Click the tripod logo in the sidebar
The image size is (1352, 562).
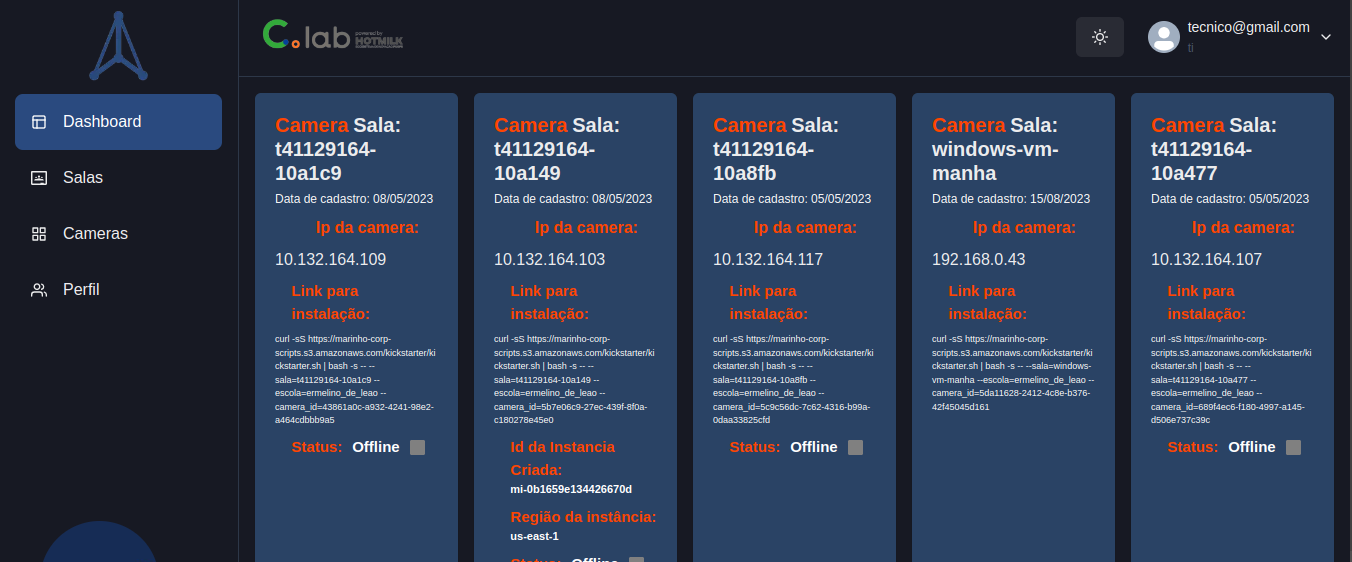coord(118,45)
